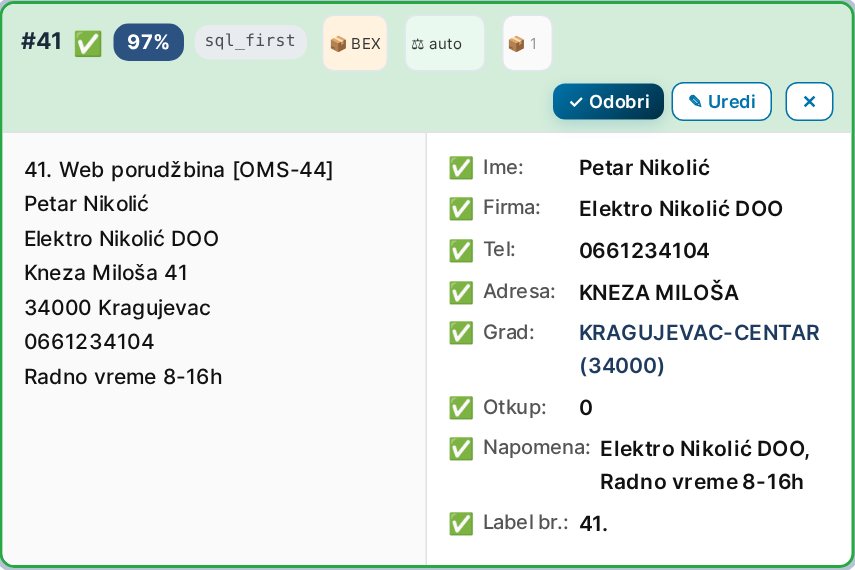
Task: Click the raw text line Radno vreme 8-16h
Action: (123, 377)
